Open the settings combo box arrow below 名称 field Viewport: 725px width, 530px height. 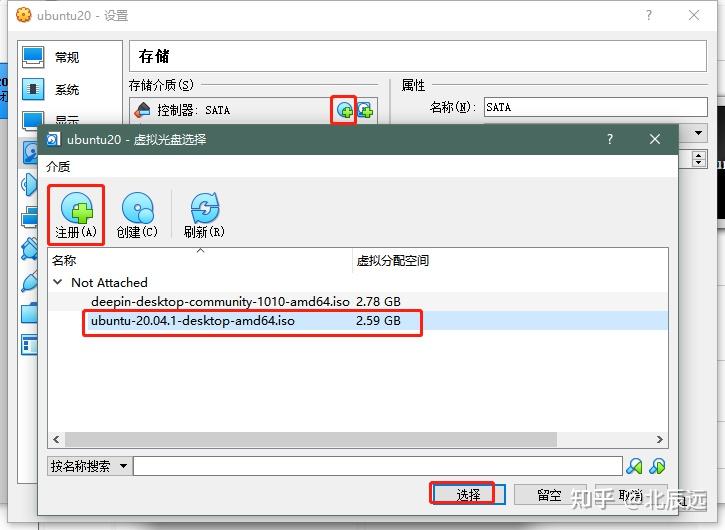tap(698, 133)
